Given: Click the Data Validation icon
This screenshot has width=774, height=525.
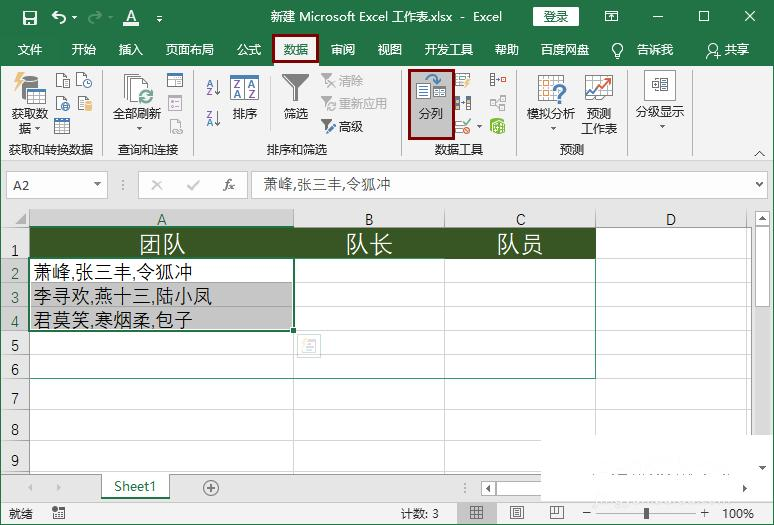Looking at the screenshot, I should tap(463, 126).
